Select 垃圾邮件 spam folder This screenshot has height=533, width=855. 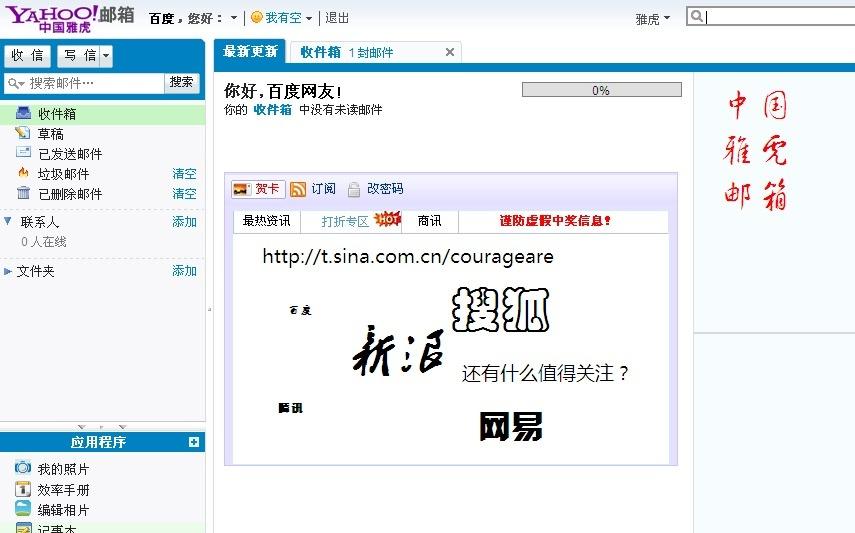coord(63,174)
